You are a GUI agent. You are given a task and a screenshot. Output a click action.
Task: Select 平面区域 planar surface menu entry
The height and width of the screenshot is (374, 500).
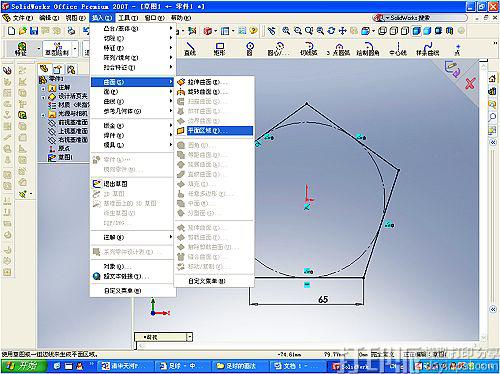coord(214,131)
